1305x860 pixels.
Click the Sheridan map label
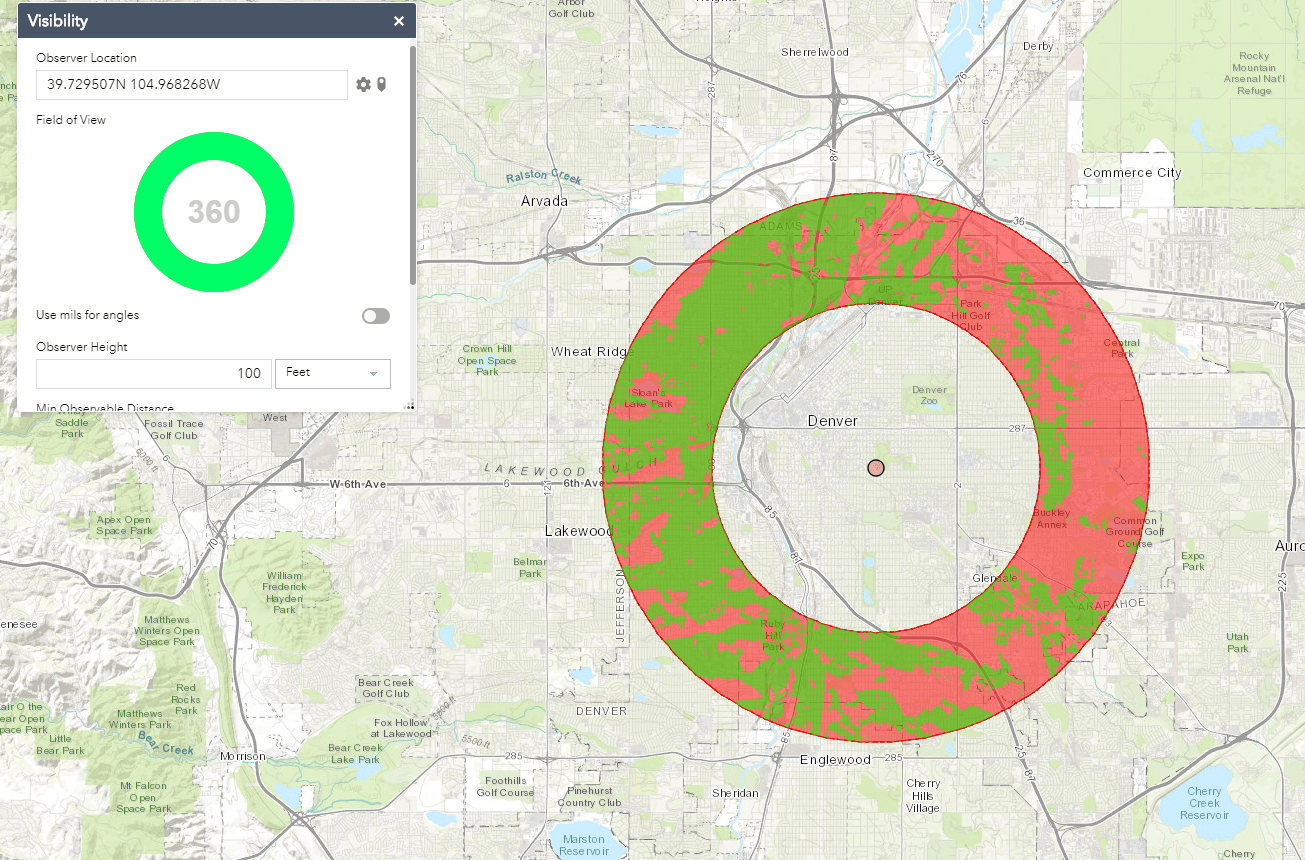(x=735, y=793)
